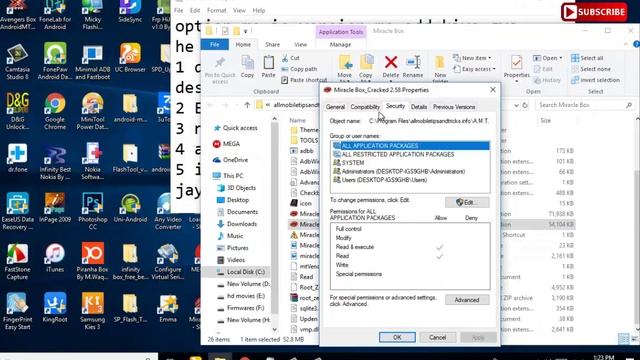Viewport: 640px width, 360px height.
Task: Switch to the Previous Versions tab
Action: pos(454,107)
